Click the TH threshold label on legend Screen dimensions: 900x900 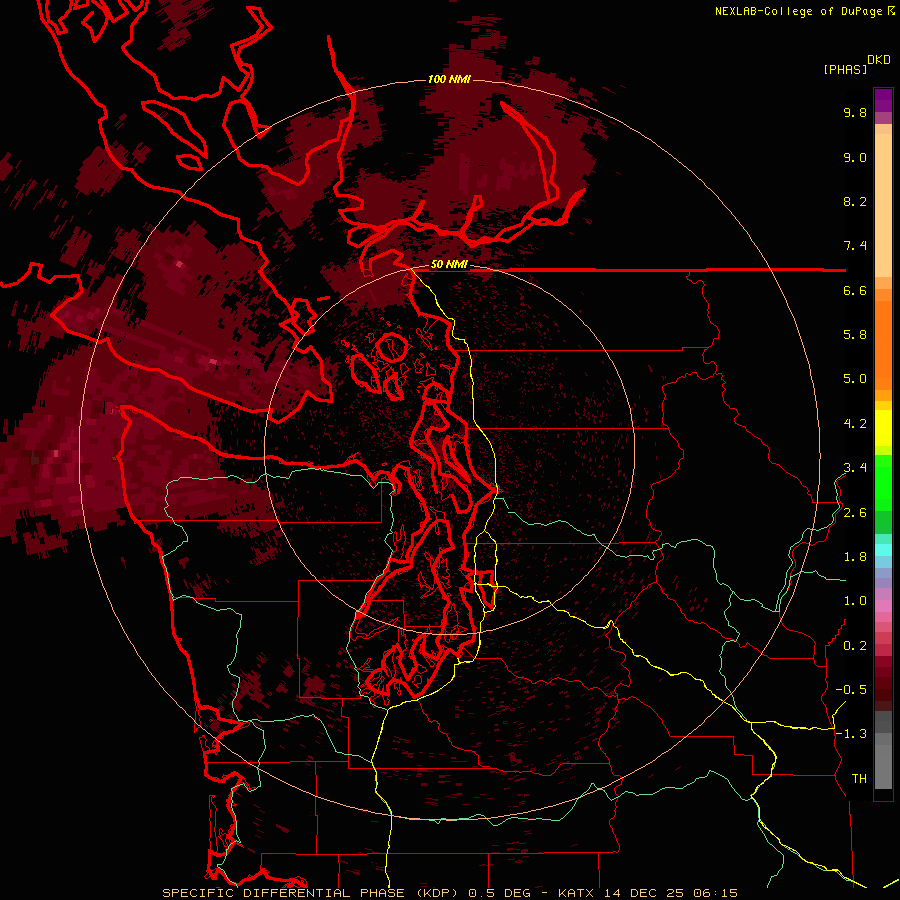(859, 779)
